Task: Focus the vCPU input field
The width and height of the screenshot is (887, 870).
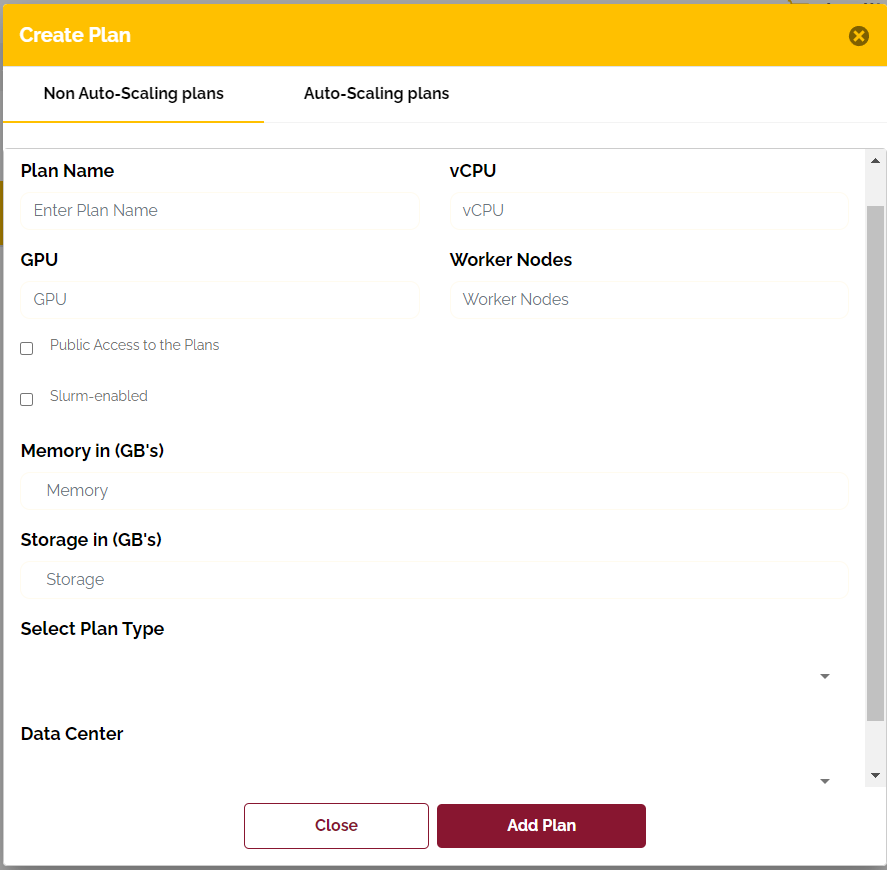Action: click(649, 211)
